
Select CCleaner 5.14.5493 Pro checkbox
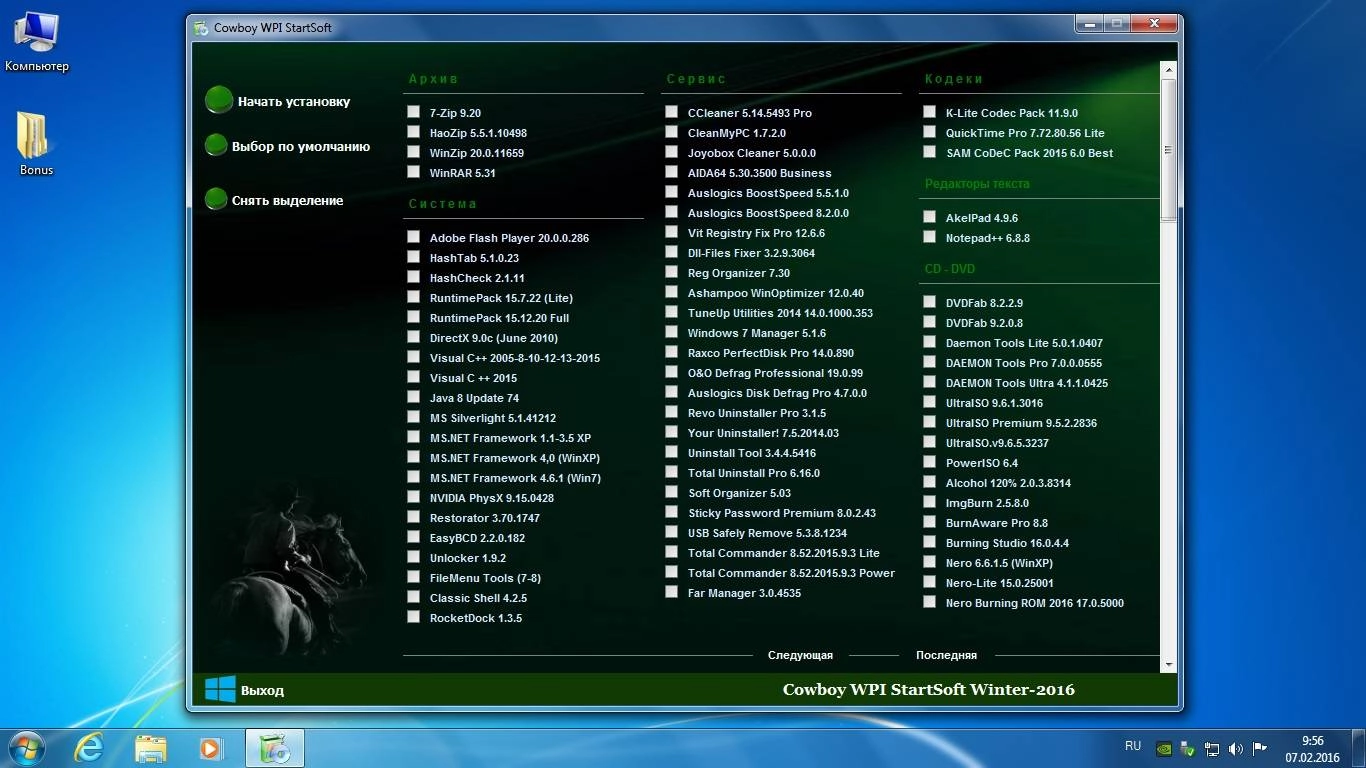[x=672, y=112]
